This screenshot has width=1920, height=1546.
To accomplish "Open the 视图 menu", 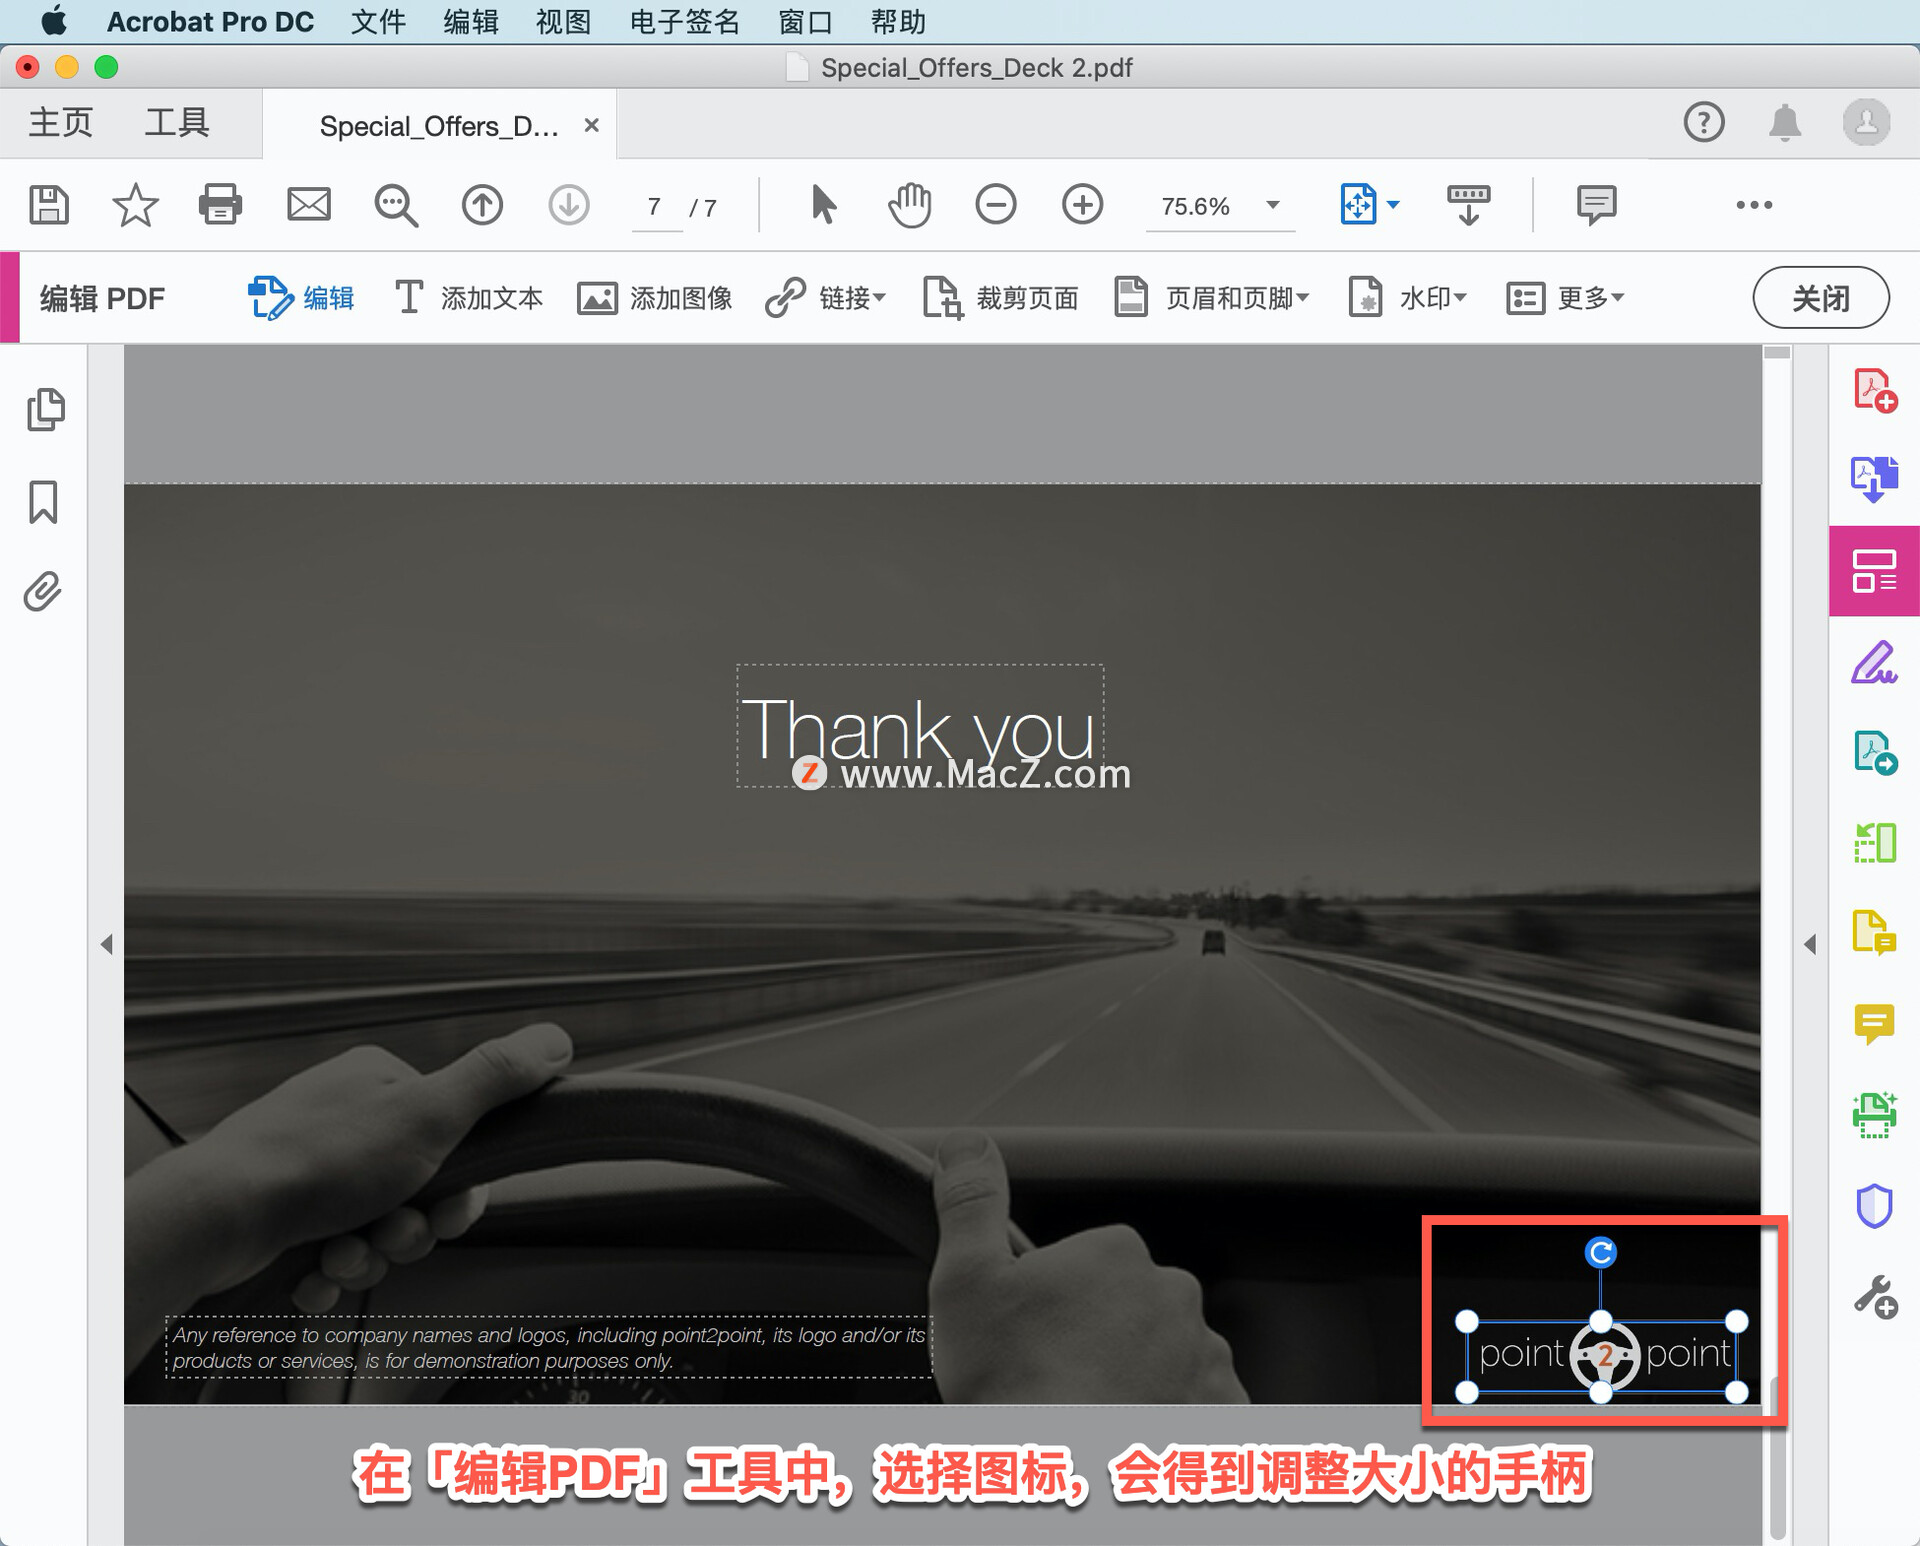I will pos(563,21).
